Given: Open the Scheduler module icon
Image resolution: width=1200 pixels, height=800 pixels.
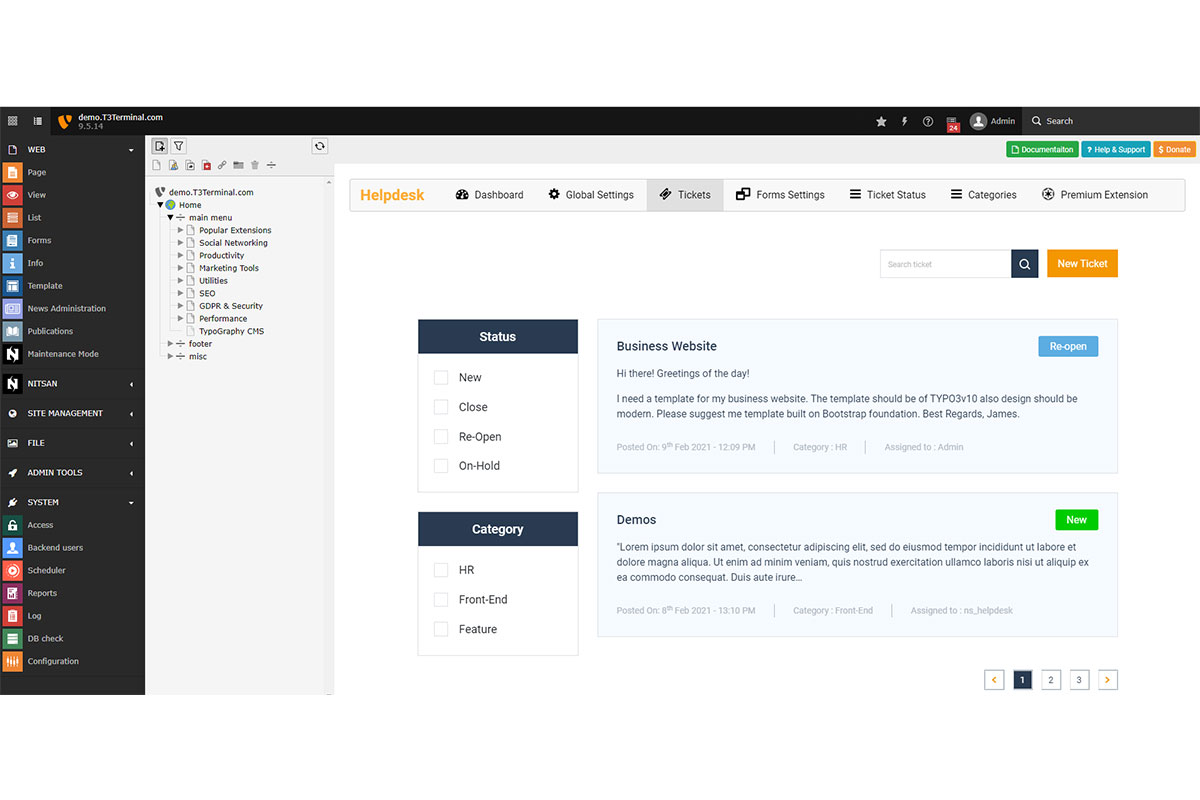Looking at the screenshot, I should point(12,570).
